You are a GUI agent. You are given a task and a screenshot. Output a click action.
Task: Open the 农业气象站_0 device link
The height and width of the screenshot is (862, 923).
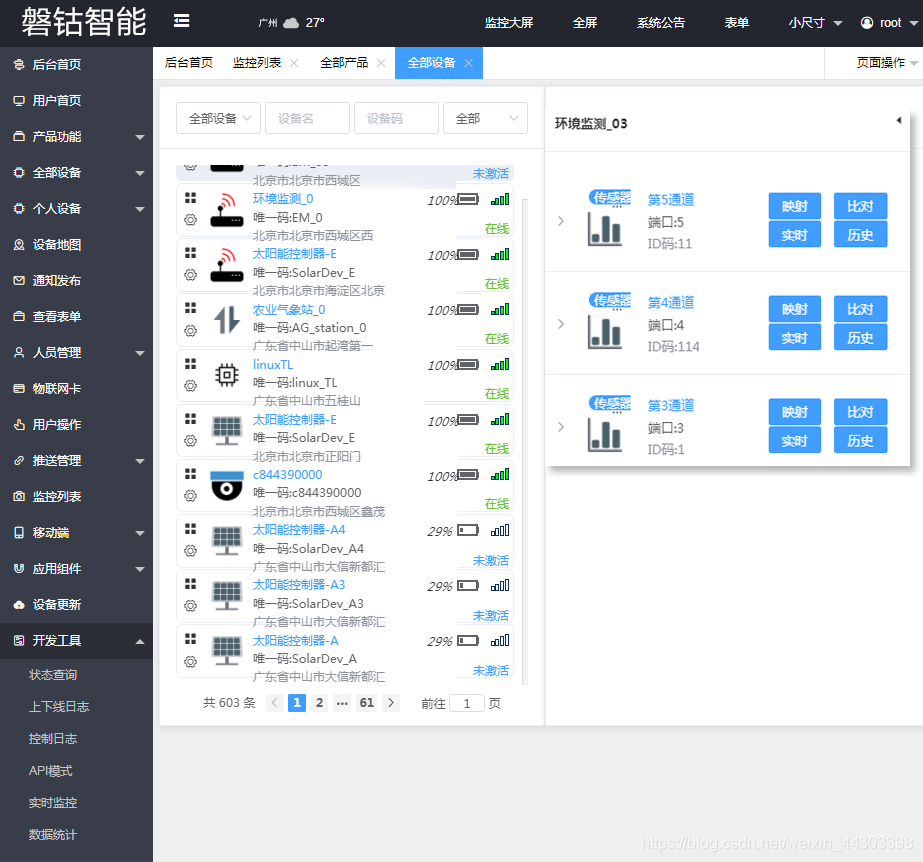tap(288, 310)
